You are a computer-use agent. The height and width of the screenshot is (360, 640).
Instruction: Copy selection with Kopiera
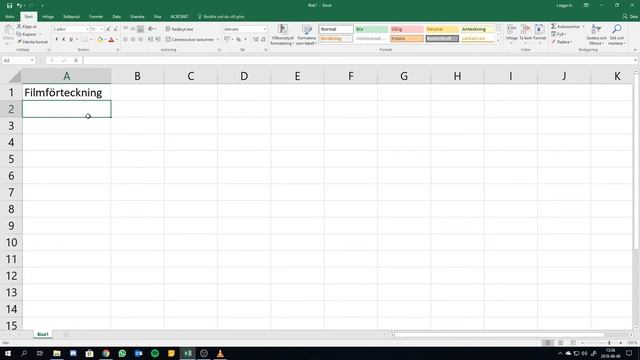tap(27, 34)
